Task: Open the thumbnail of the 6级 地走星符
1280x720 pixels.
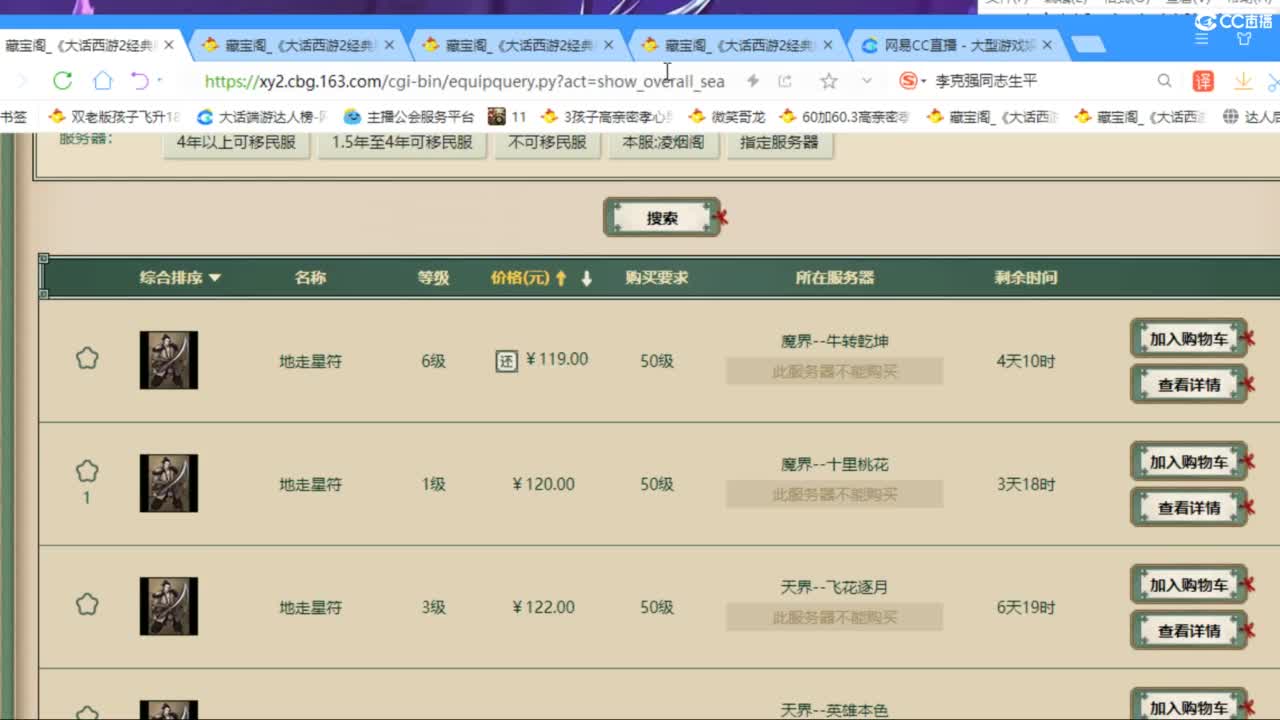Action: pos(169,360)
